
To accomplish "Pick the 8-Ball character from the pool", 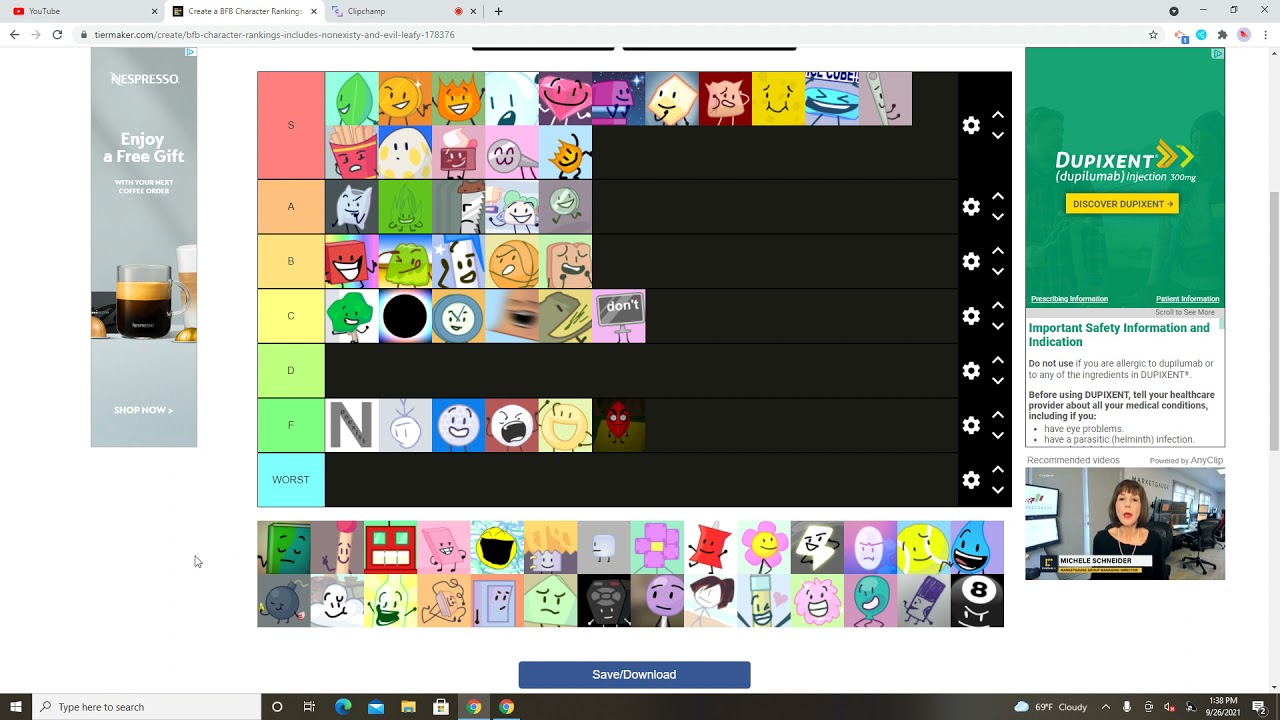I will (977, 601).
